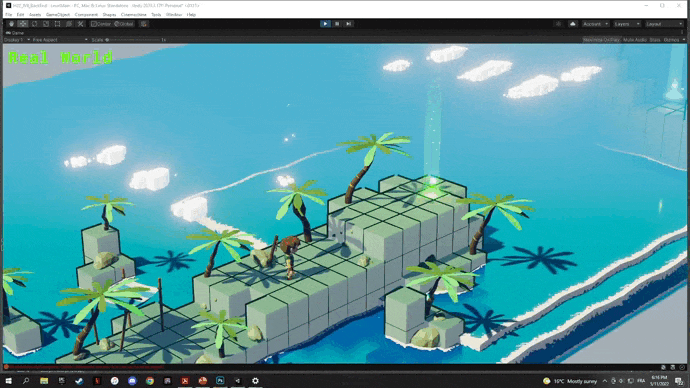Image resolution: width=690 pixels, height=388 pixels.
Task: Open File Explorer from taskbar
Action: coord(44,381)
